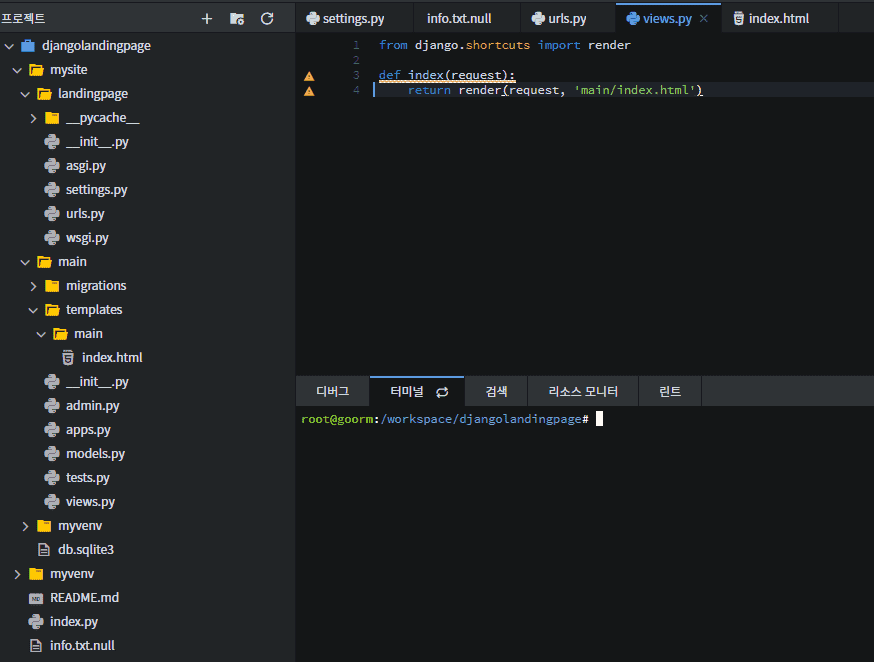This screenshot has width=874, height=662.
Task: Collapse the main app folder chevron under mysite
Action: click(x=25, y=262)
